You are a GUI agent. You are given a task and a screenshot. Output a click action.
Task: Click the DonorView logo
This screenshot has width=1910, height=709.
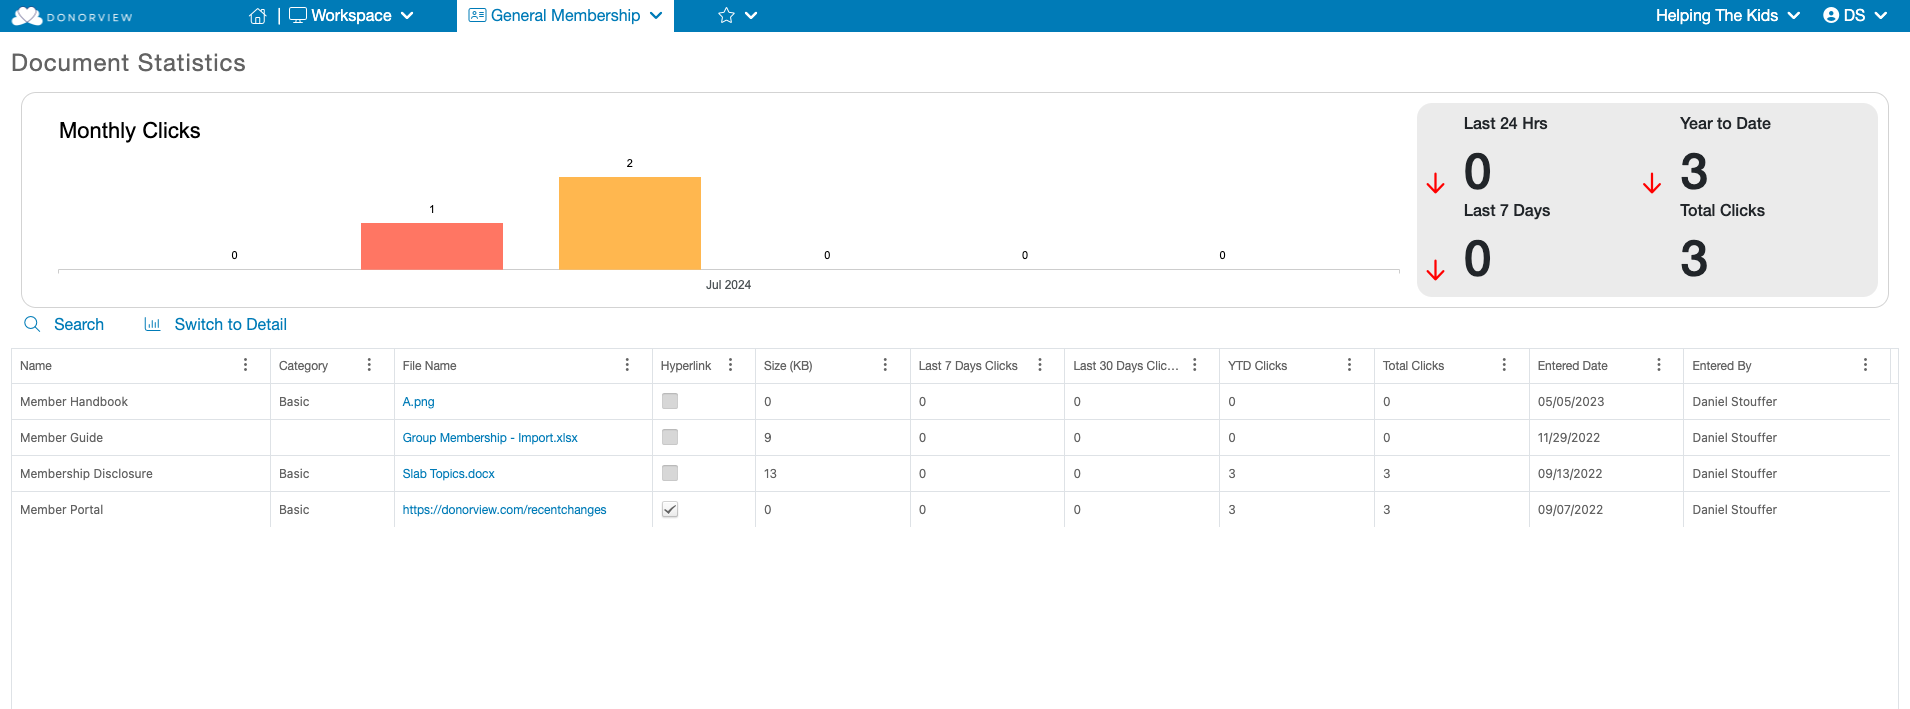tap(72, 16)
